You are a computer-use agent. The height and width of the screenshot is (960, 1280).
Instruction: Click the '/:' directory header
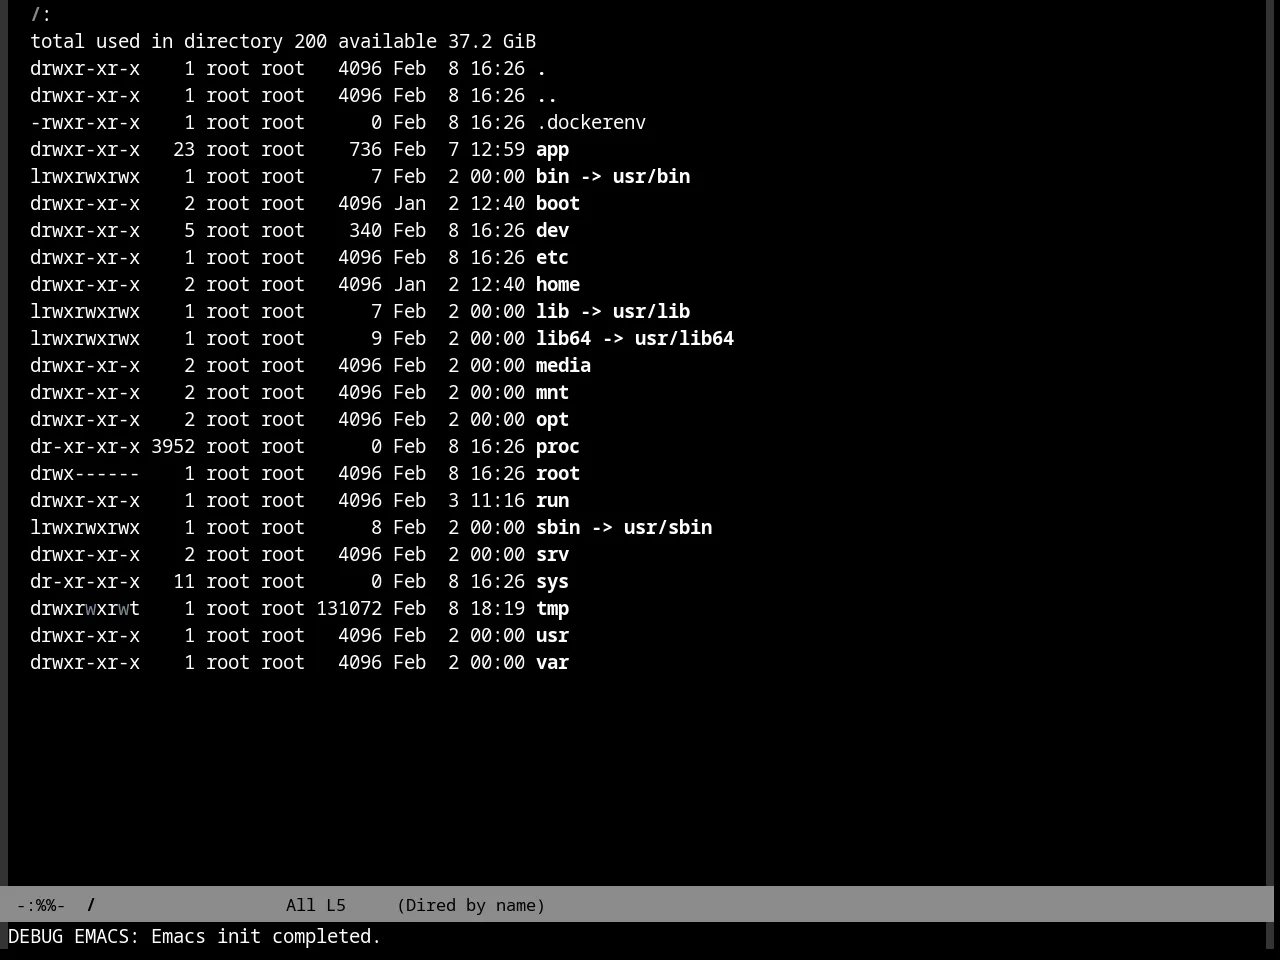click(x=41, y=15)
